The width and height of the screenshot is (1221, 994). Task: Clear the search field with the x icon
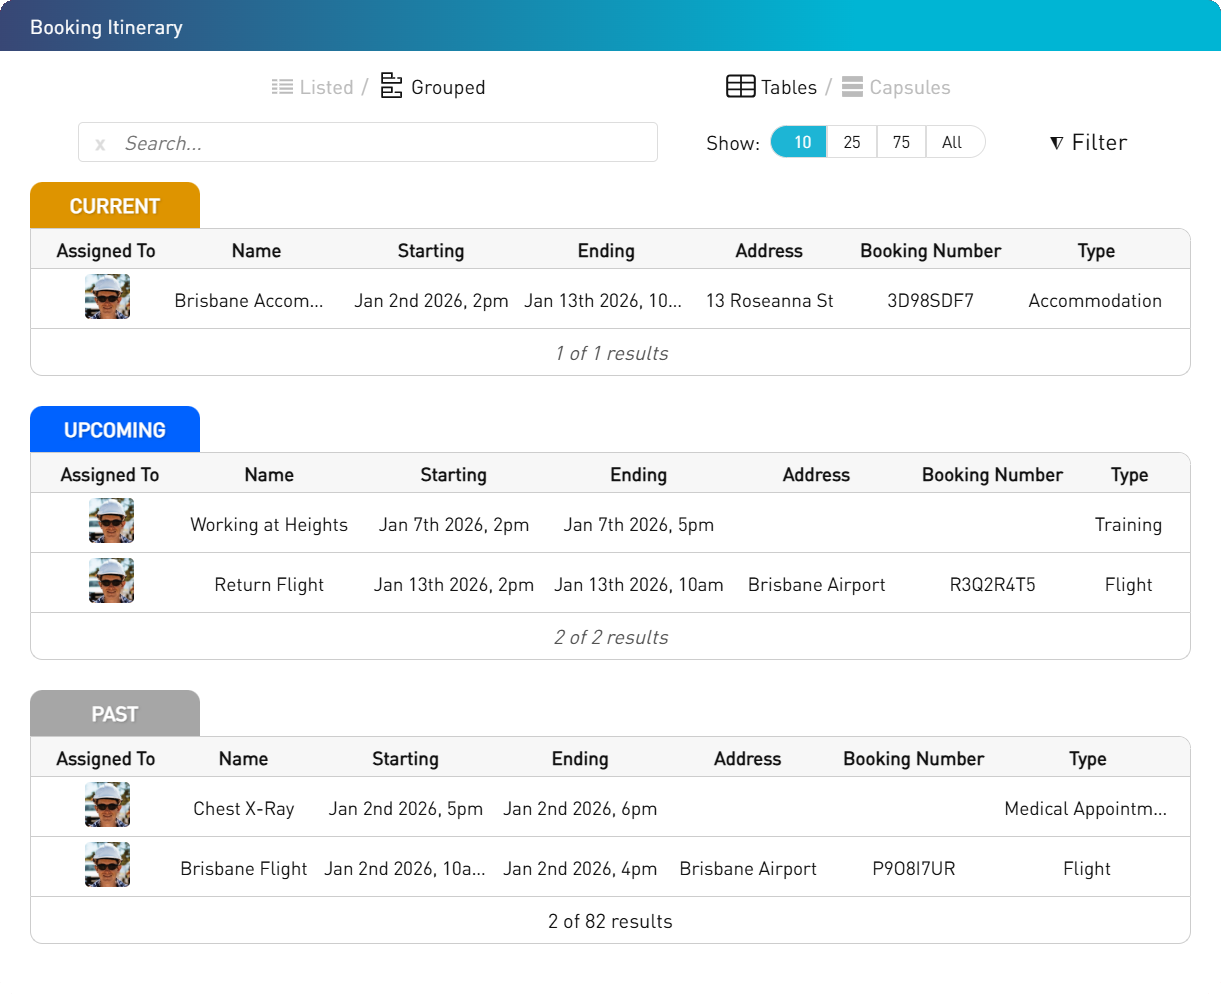pyautogui.click(x=99, y=143)
